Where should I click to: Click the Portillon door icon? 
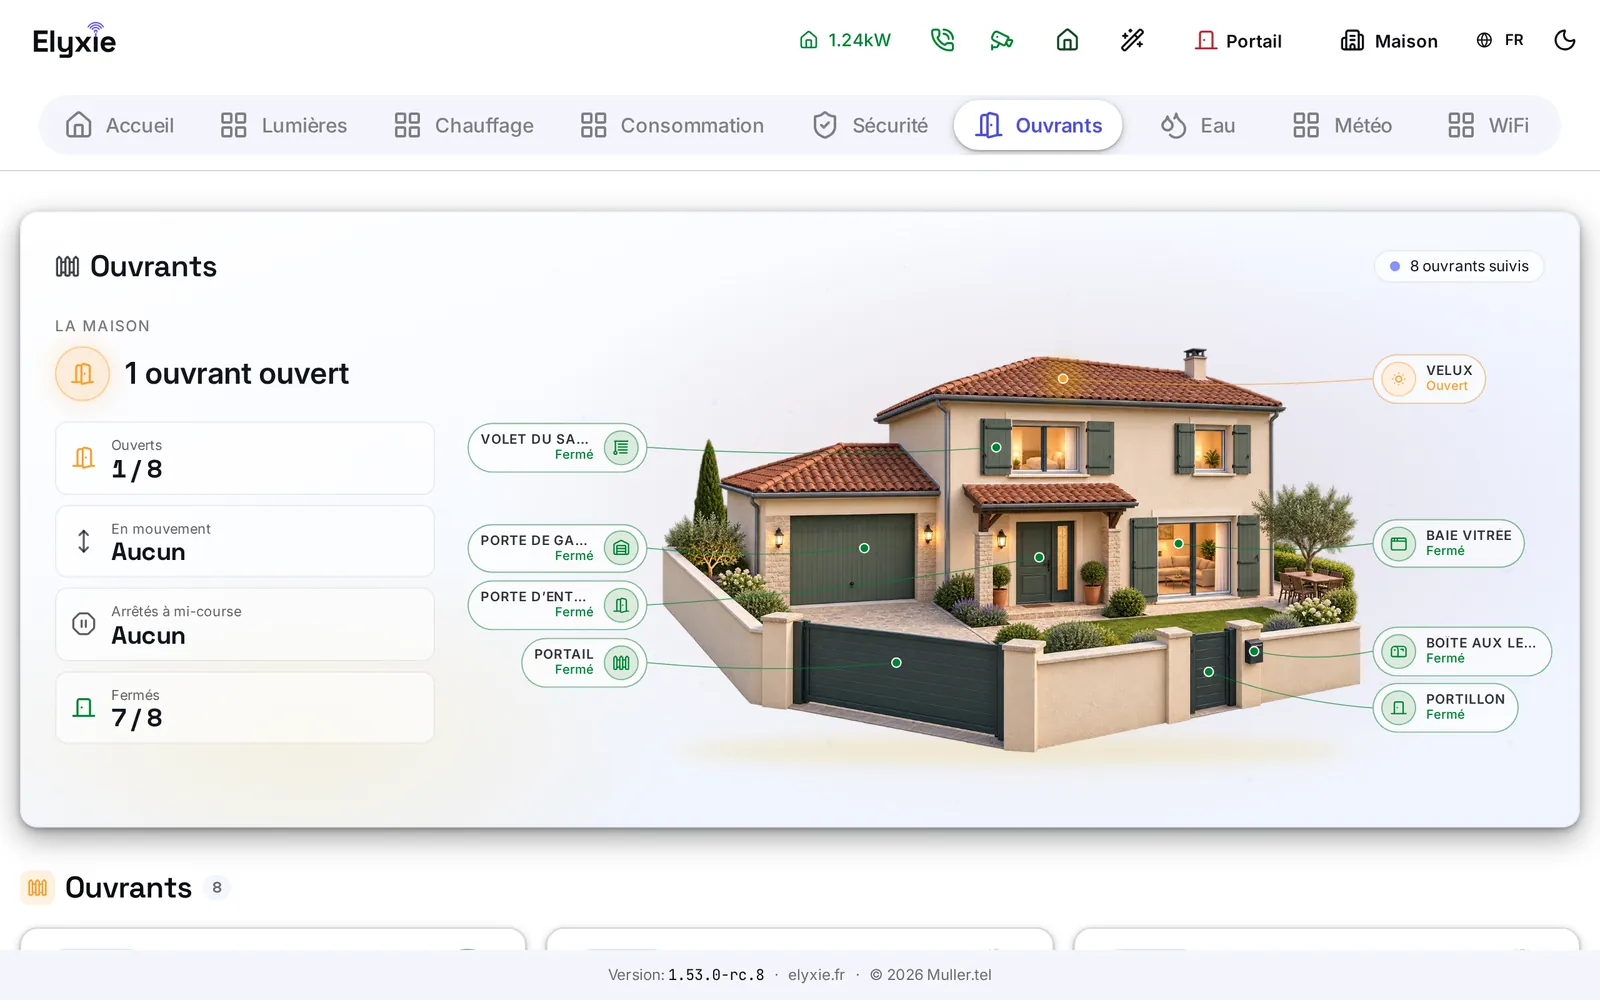click(1399, 708)
